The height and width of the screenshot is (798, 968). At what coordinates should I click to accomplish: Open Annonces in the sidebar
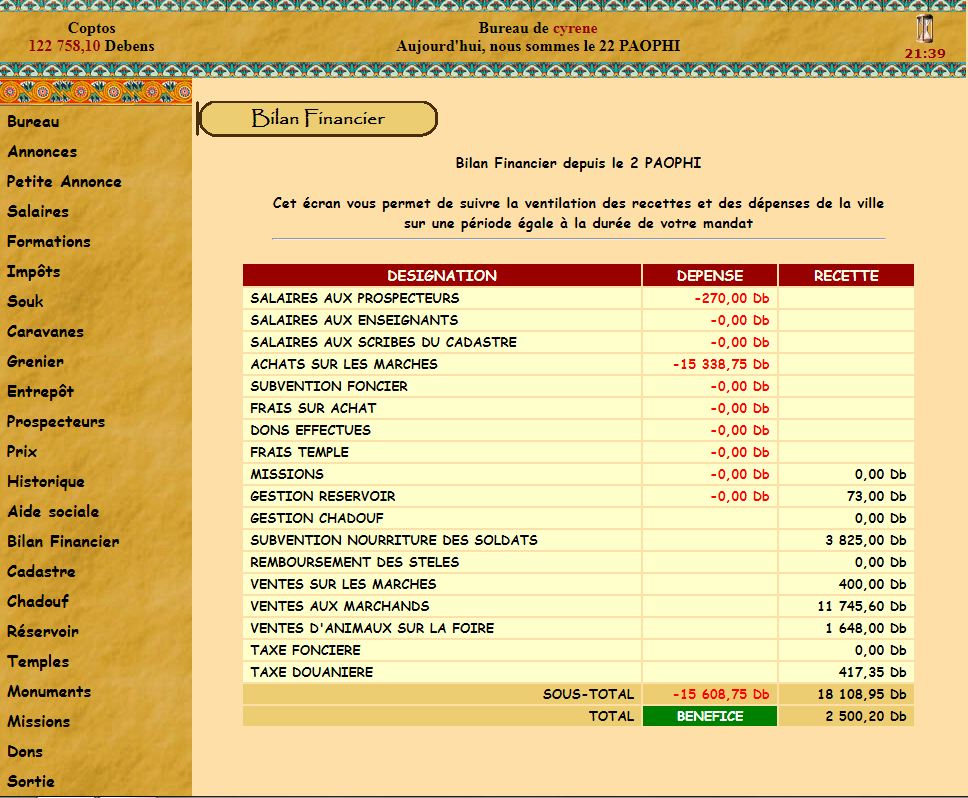(42, 152)
